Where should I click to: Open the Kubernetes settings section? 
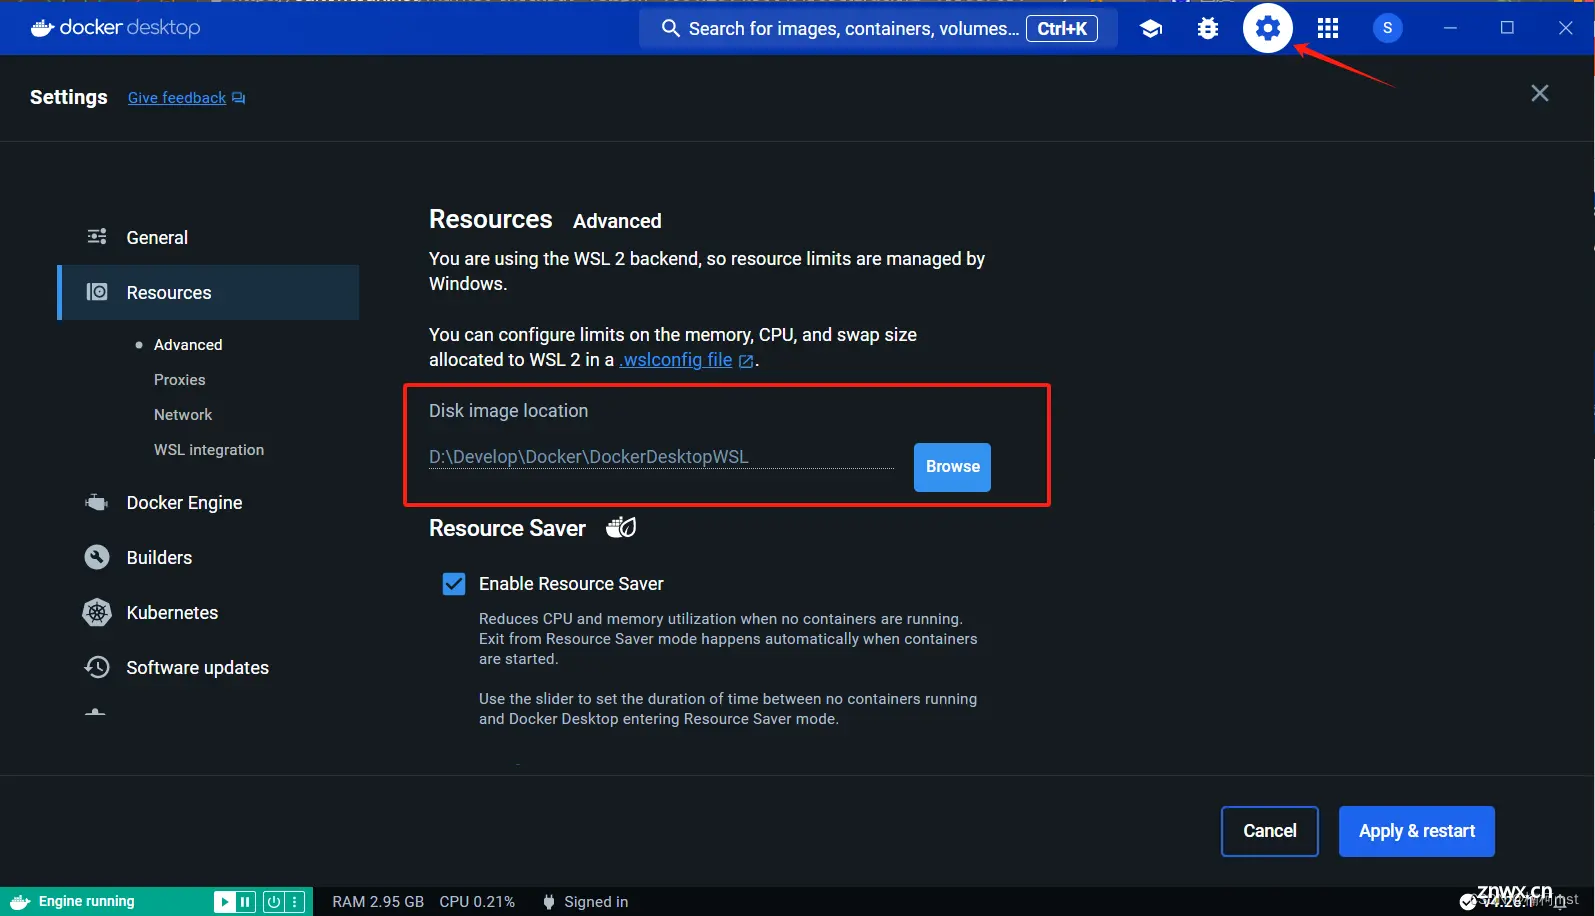[208, 612]
